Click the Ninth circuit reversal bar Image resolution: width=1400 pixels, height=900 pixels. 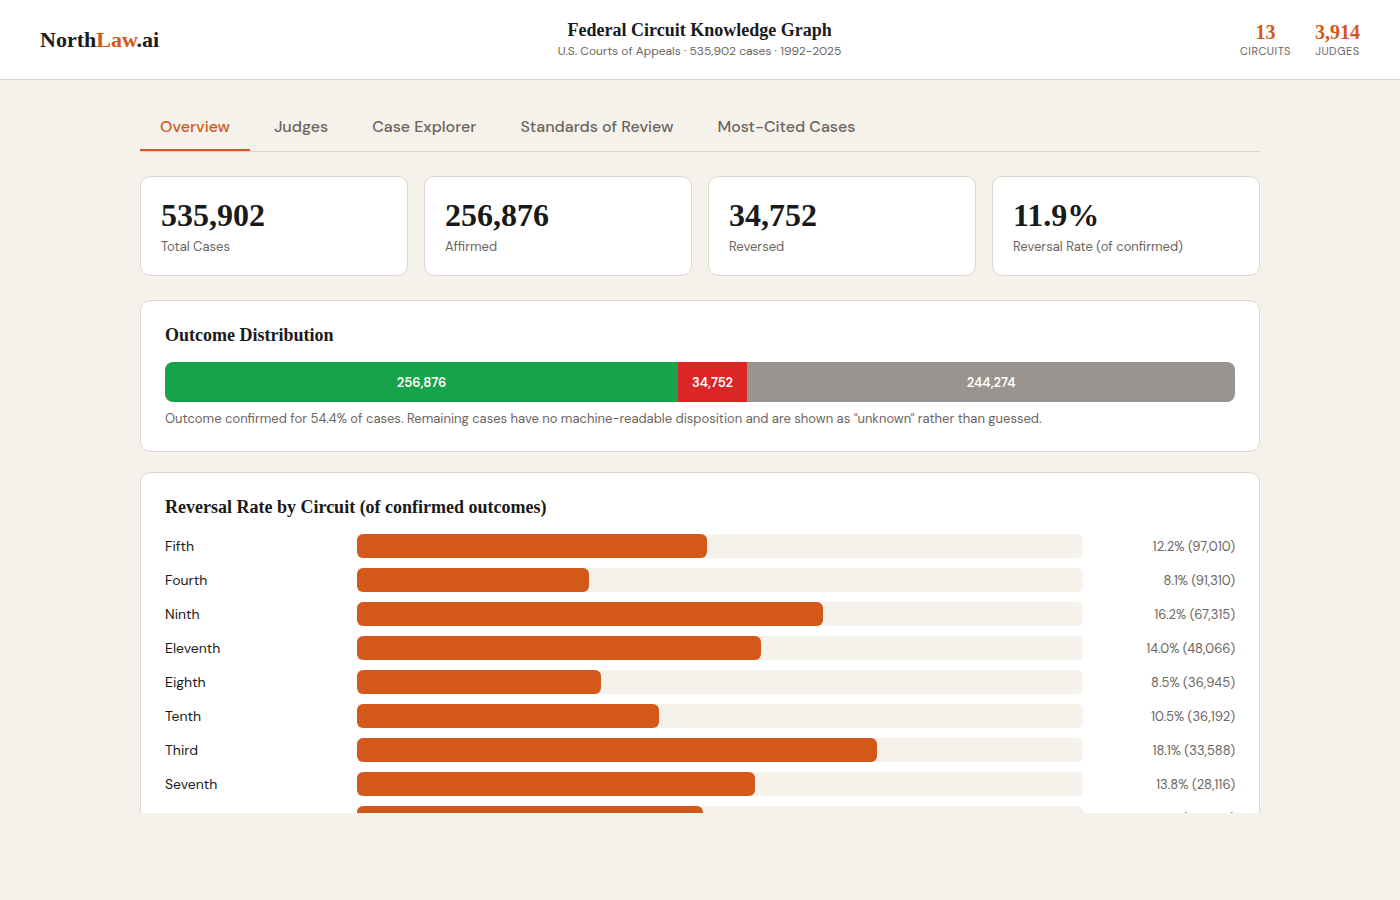[590, 614]
